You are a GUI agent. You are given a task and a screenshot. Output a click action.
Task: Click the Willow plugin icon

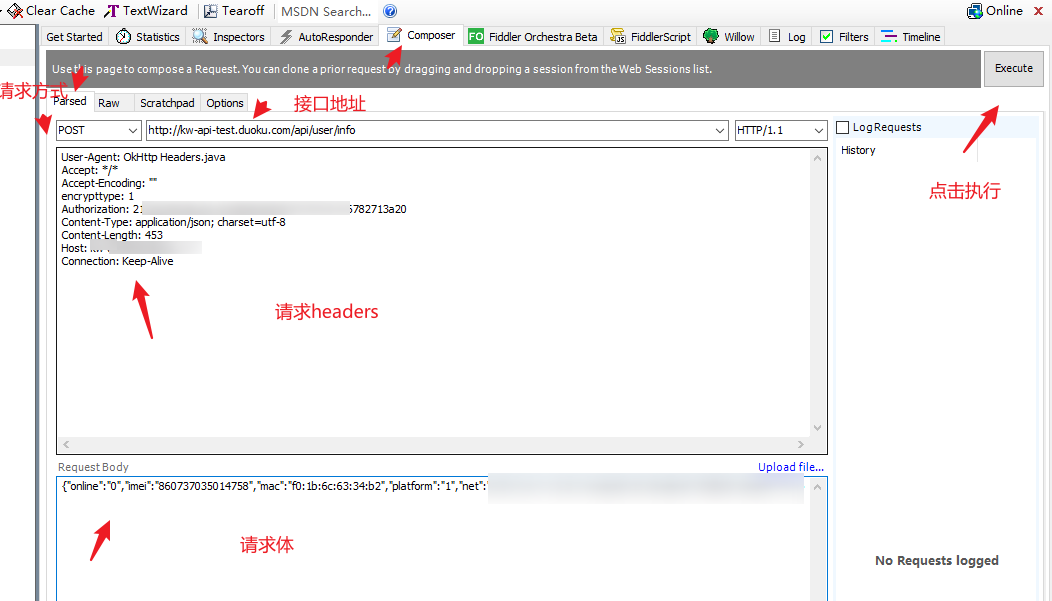[x=709, y=36]
